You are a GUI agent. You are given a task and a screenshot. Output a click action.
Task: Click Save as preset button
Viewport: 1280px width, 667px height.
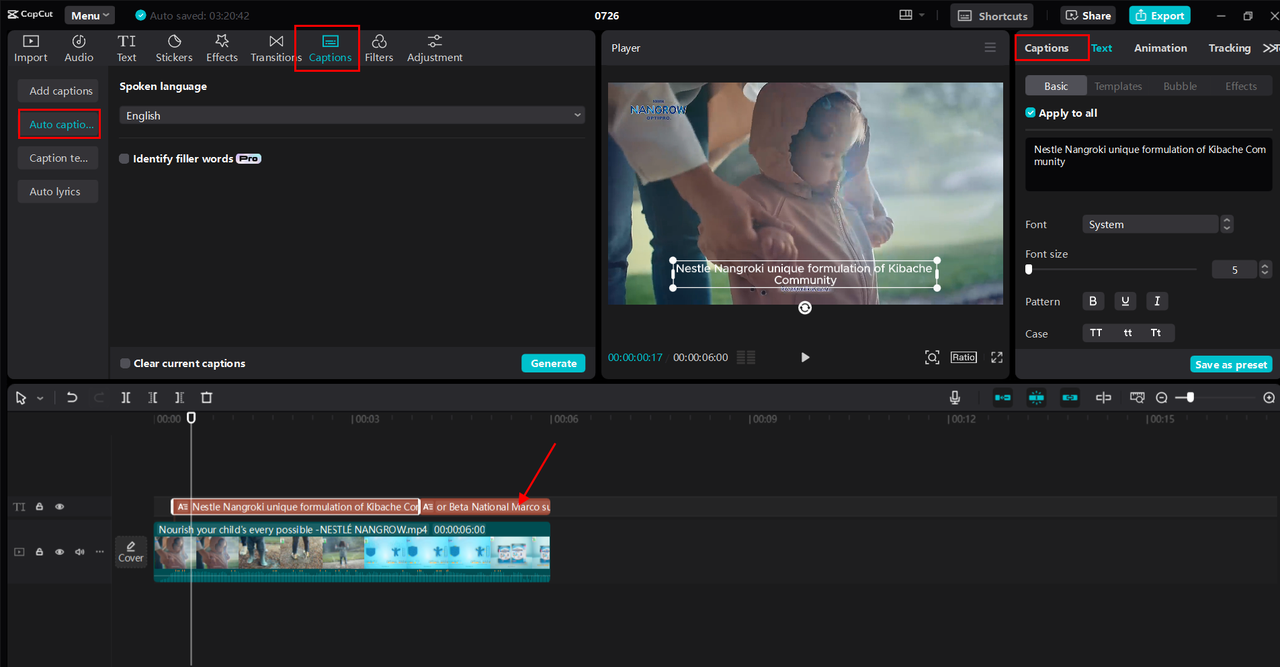pos(1231,364)
